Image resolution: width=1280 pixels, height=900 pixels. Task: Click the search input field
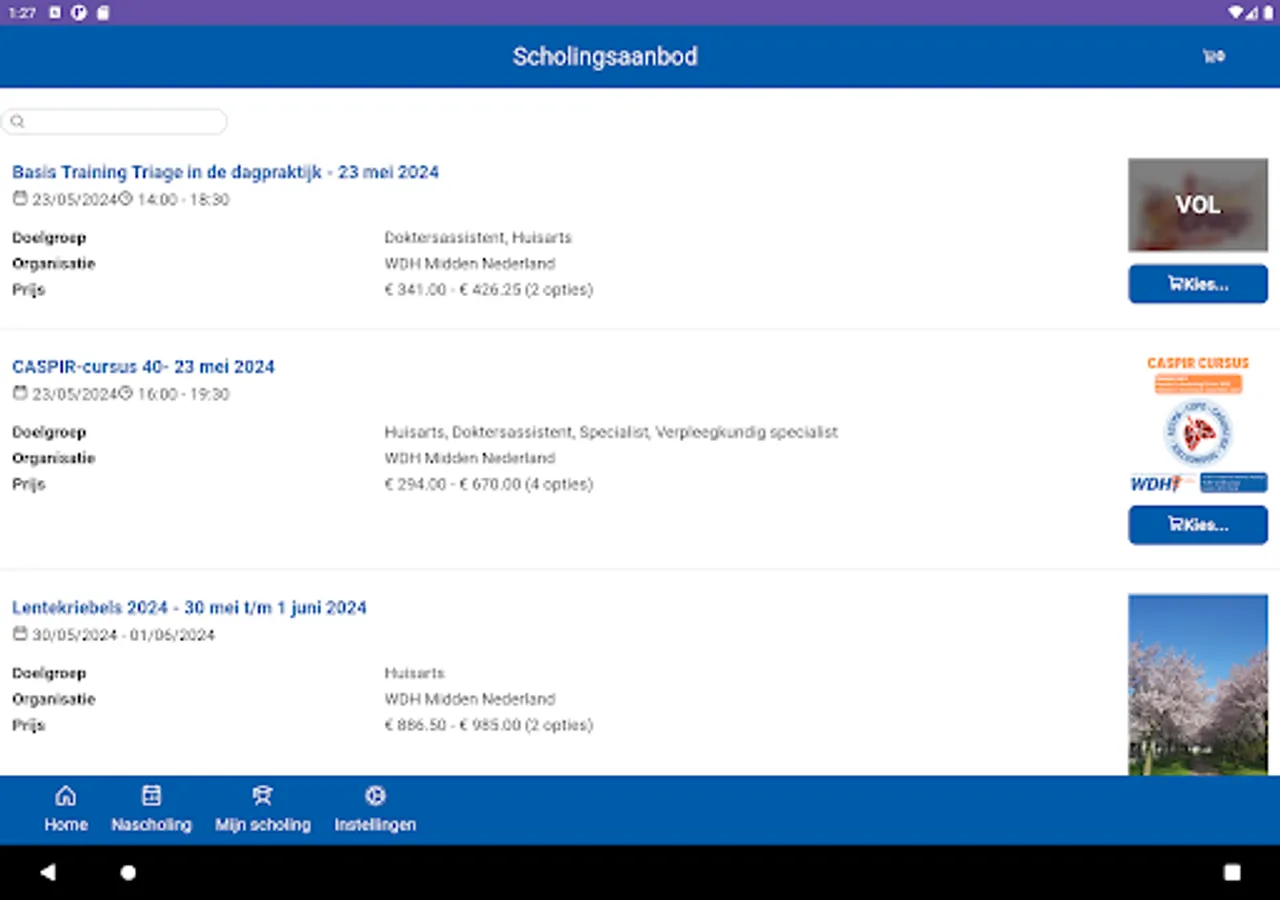(x=115, y=121)
